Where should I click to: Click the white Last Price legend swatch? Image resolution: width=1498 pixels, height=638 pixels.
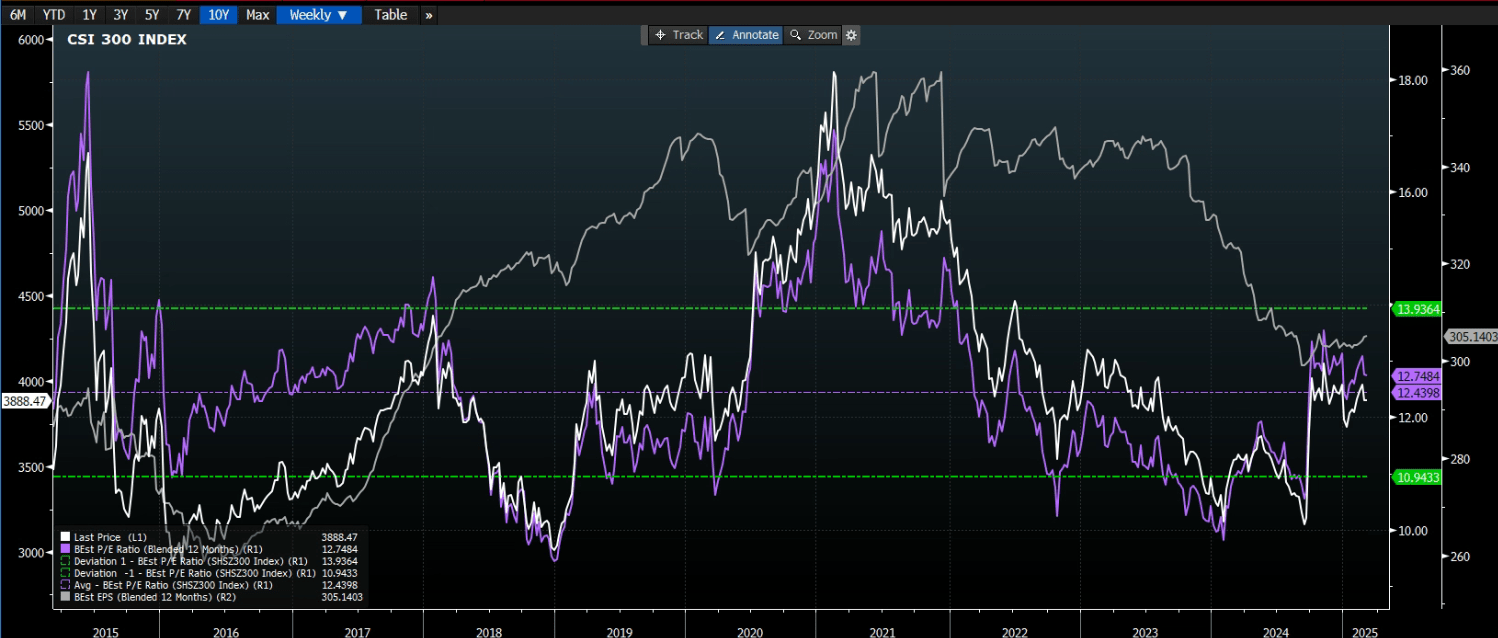tap(65, 537)
